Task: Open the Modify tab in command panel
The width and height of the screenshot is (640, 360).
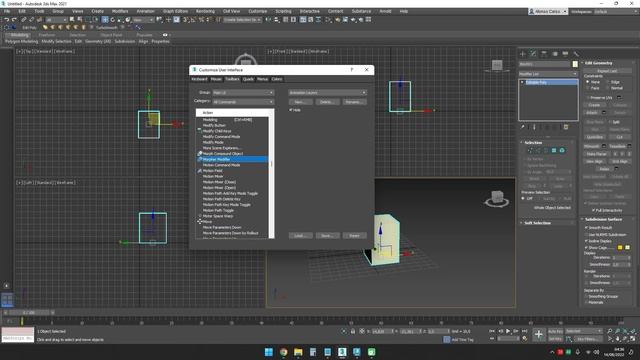Action: point(533,53)
